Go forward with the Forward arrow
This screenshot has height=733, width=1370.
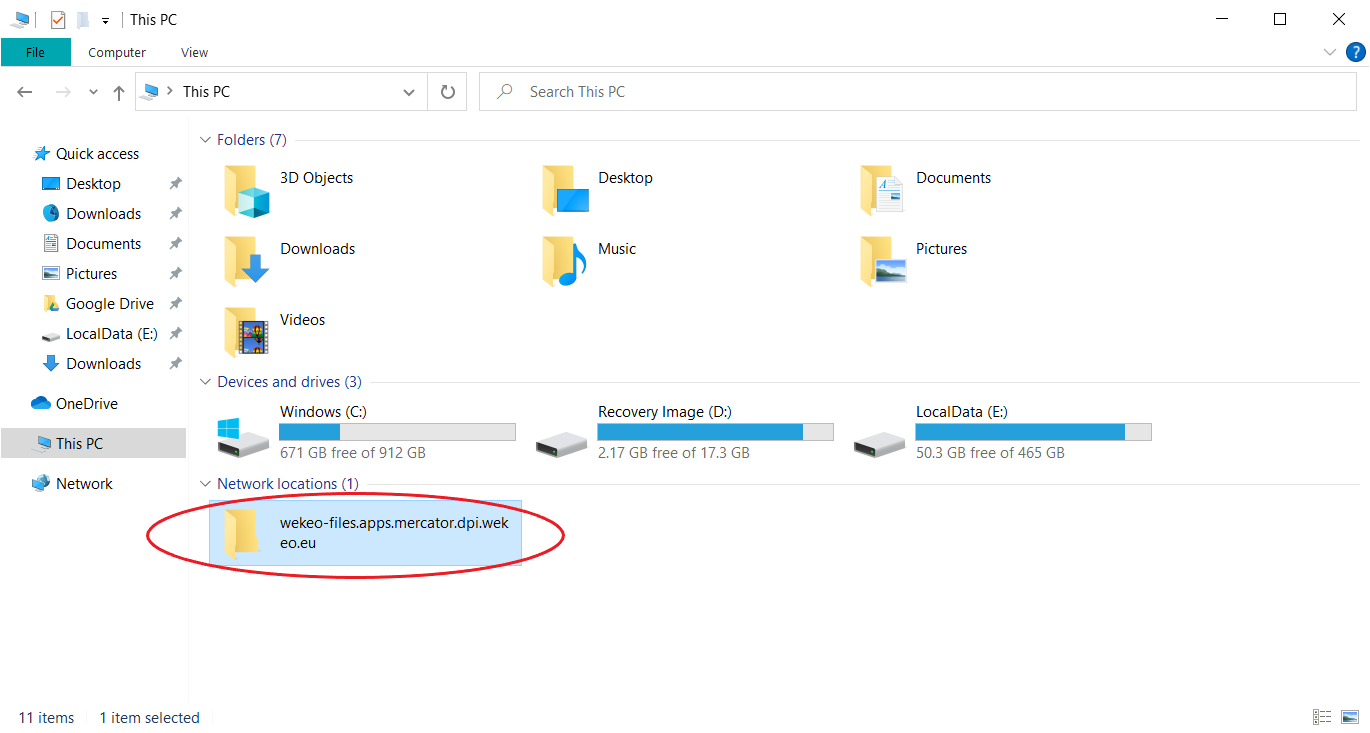click(x=63, y=92)
